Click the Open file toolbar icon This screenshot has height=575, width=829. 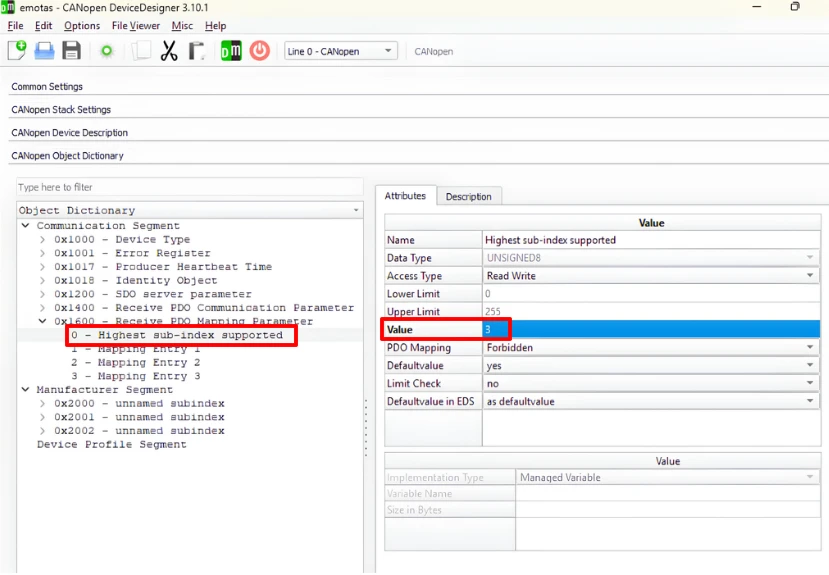click(44, 51)
